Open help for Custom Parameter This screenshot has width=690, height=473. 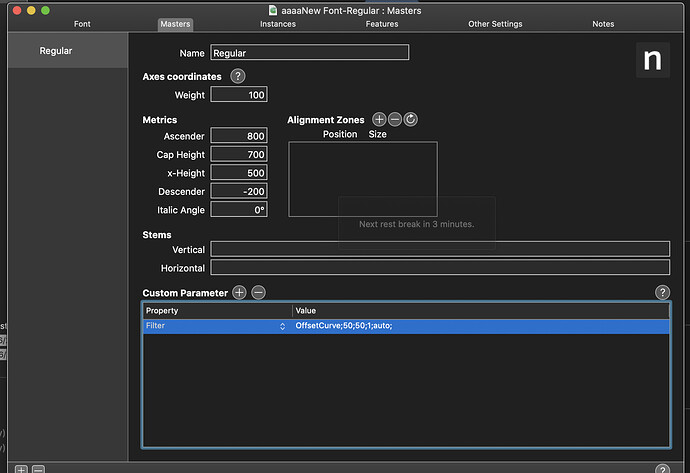point(662,293)
